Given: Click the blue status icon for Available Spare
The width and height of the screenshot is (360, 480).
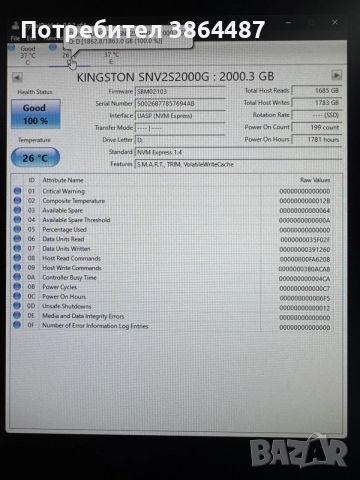Looking at the screenshot, I should pyautogui.click(x=17, y=210).
